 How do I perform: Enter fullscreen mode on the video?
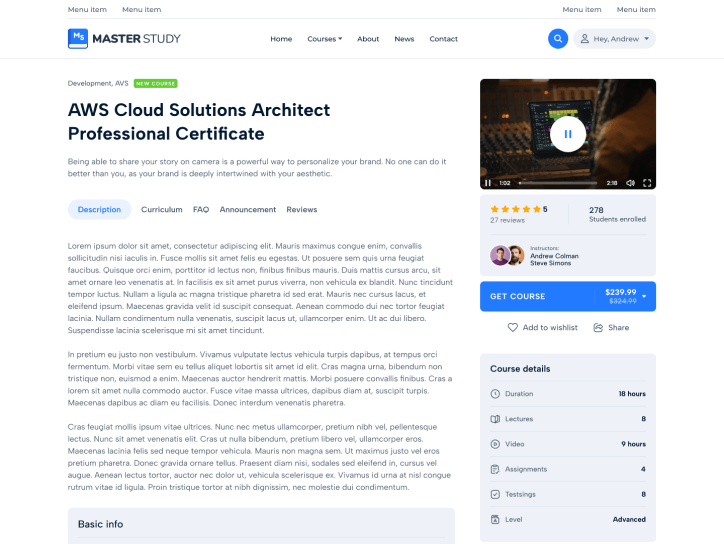[647, 183]
